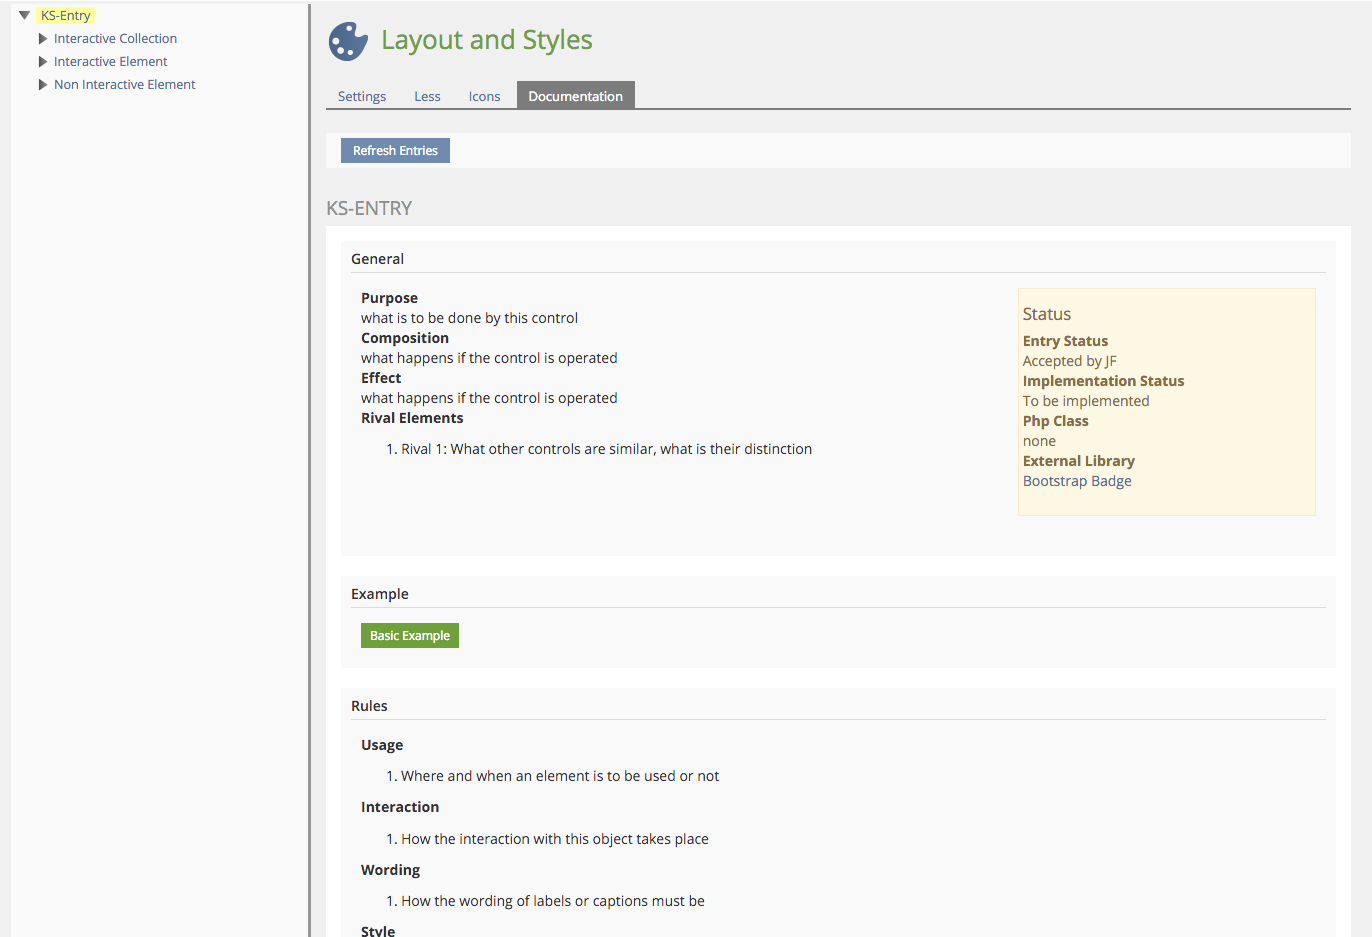Expand the Interactive Collection node arrow

[x=43, y=39]
